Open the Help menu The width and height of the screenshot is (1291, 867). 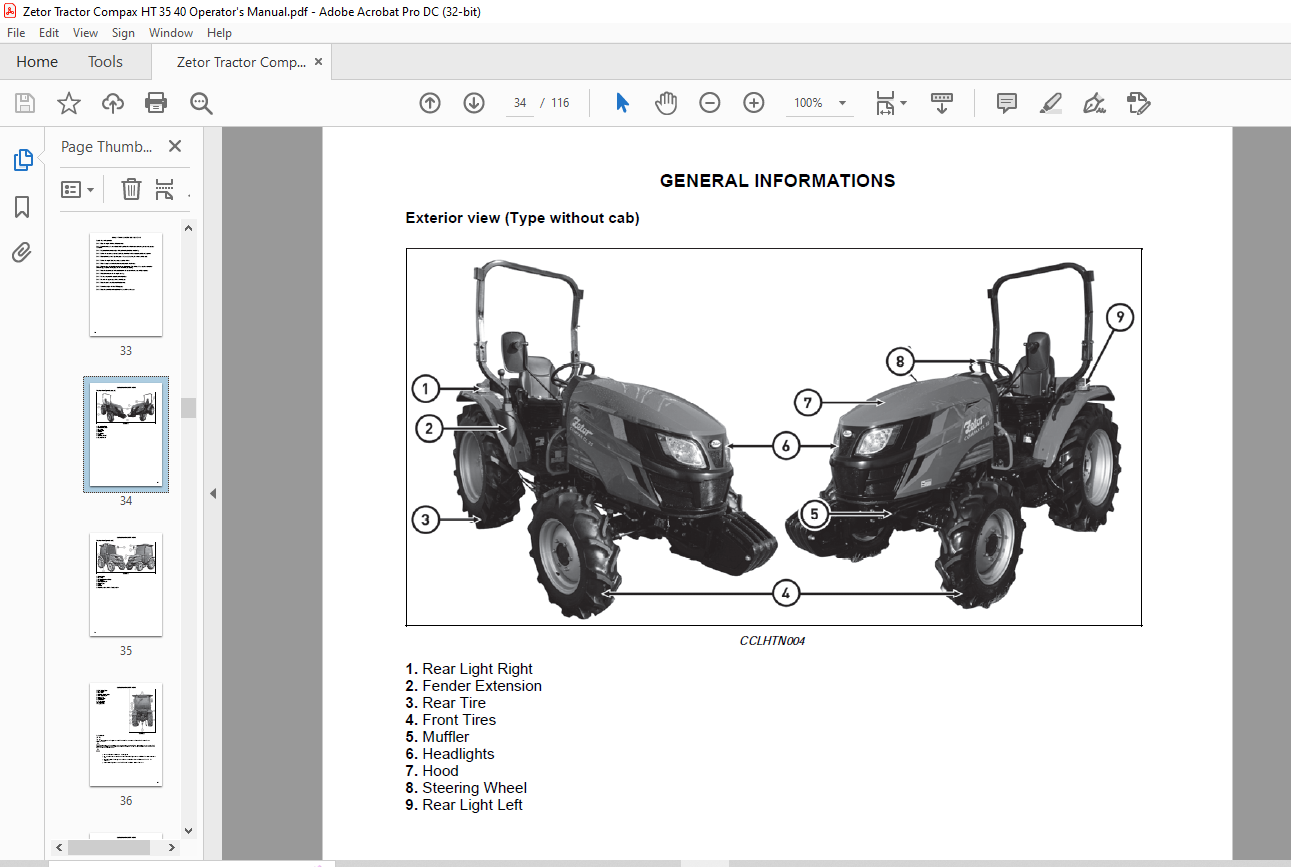coord(219,33)
